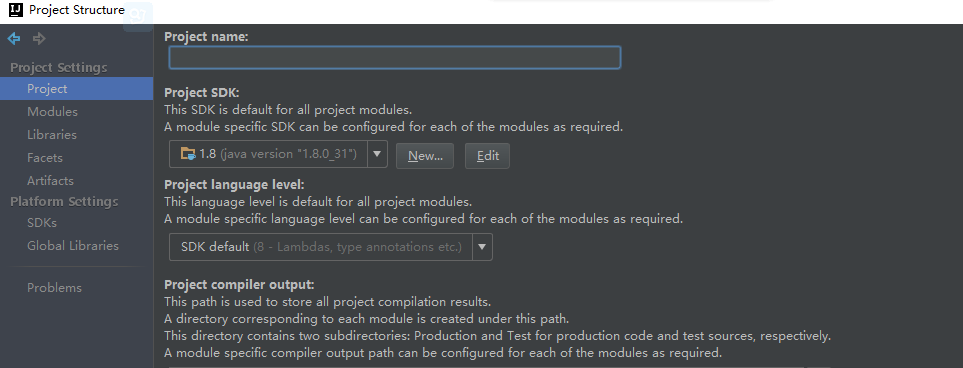The height and width of the screenshot is (368, 963).
Task: Open SDKs under Platform Settings
Action: tap(42, 223)
